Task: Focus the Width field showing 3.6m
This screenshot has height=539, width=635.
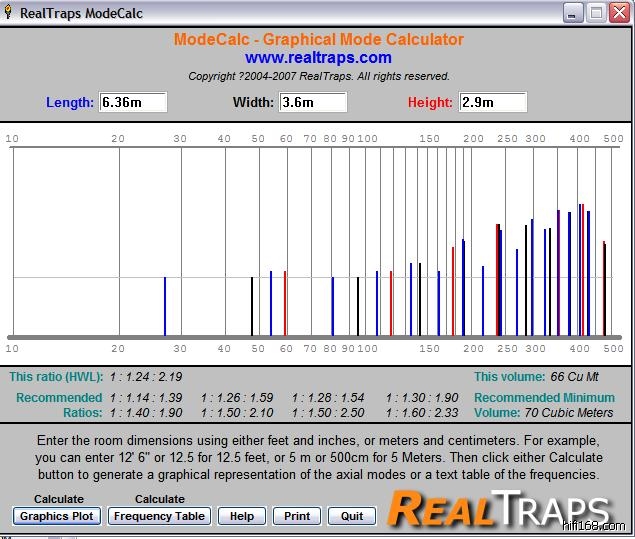Action: pyautogui.click(x=313, y=102)
